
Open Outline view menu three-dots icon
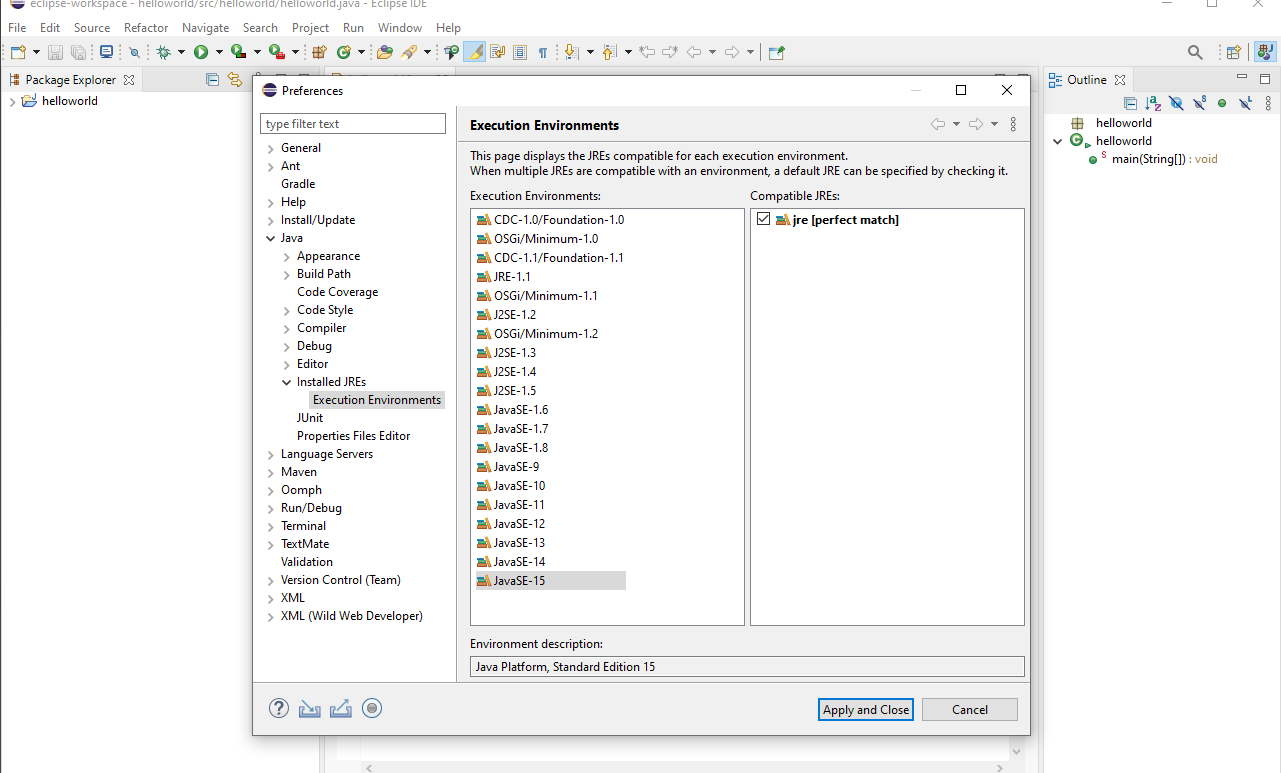coord(1268,103)
